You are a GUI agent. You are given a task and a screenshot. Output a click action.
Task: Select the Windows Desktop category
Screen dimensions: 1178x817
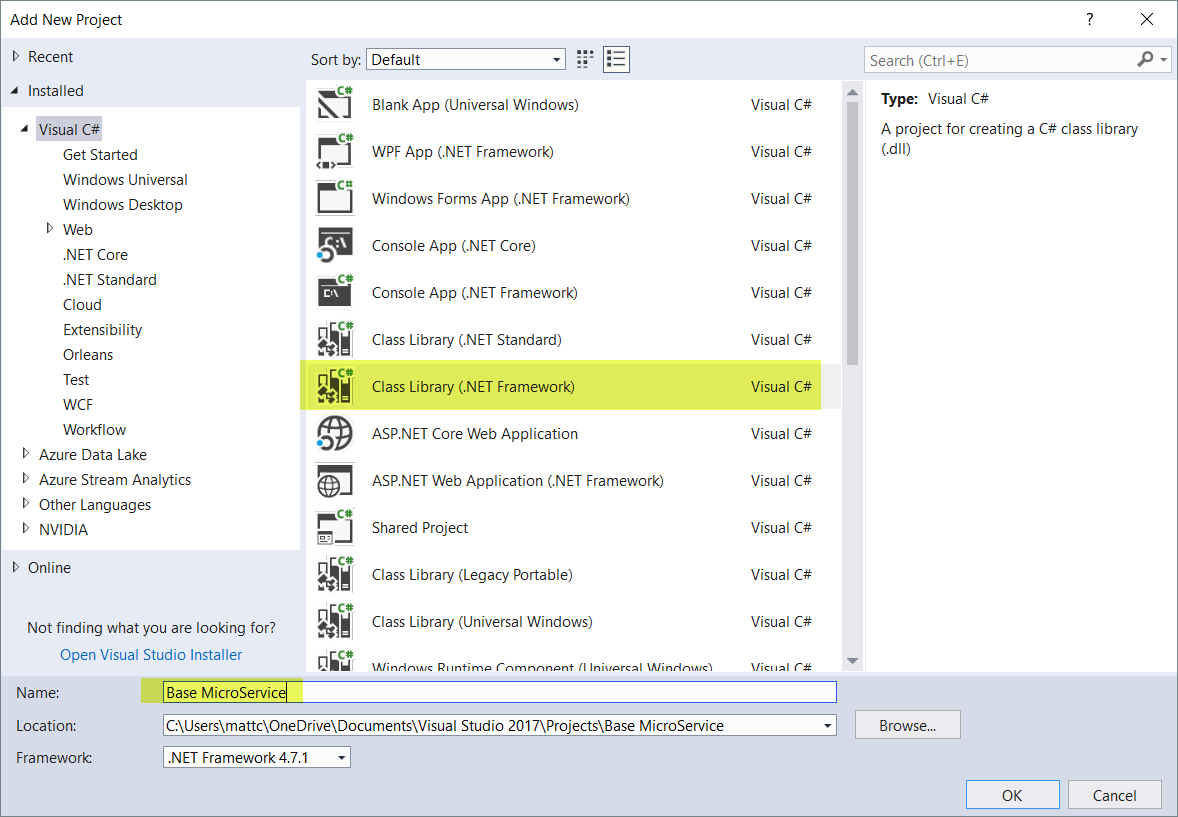122,204
